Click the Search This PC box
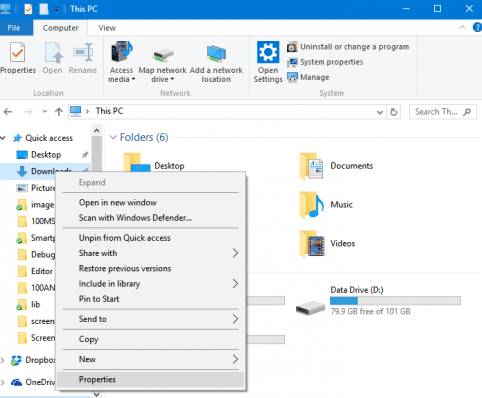This screenshot has width=482, height=398. click(443, 112)
